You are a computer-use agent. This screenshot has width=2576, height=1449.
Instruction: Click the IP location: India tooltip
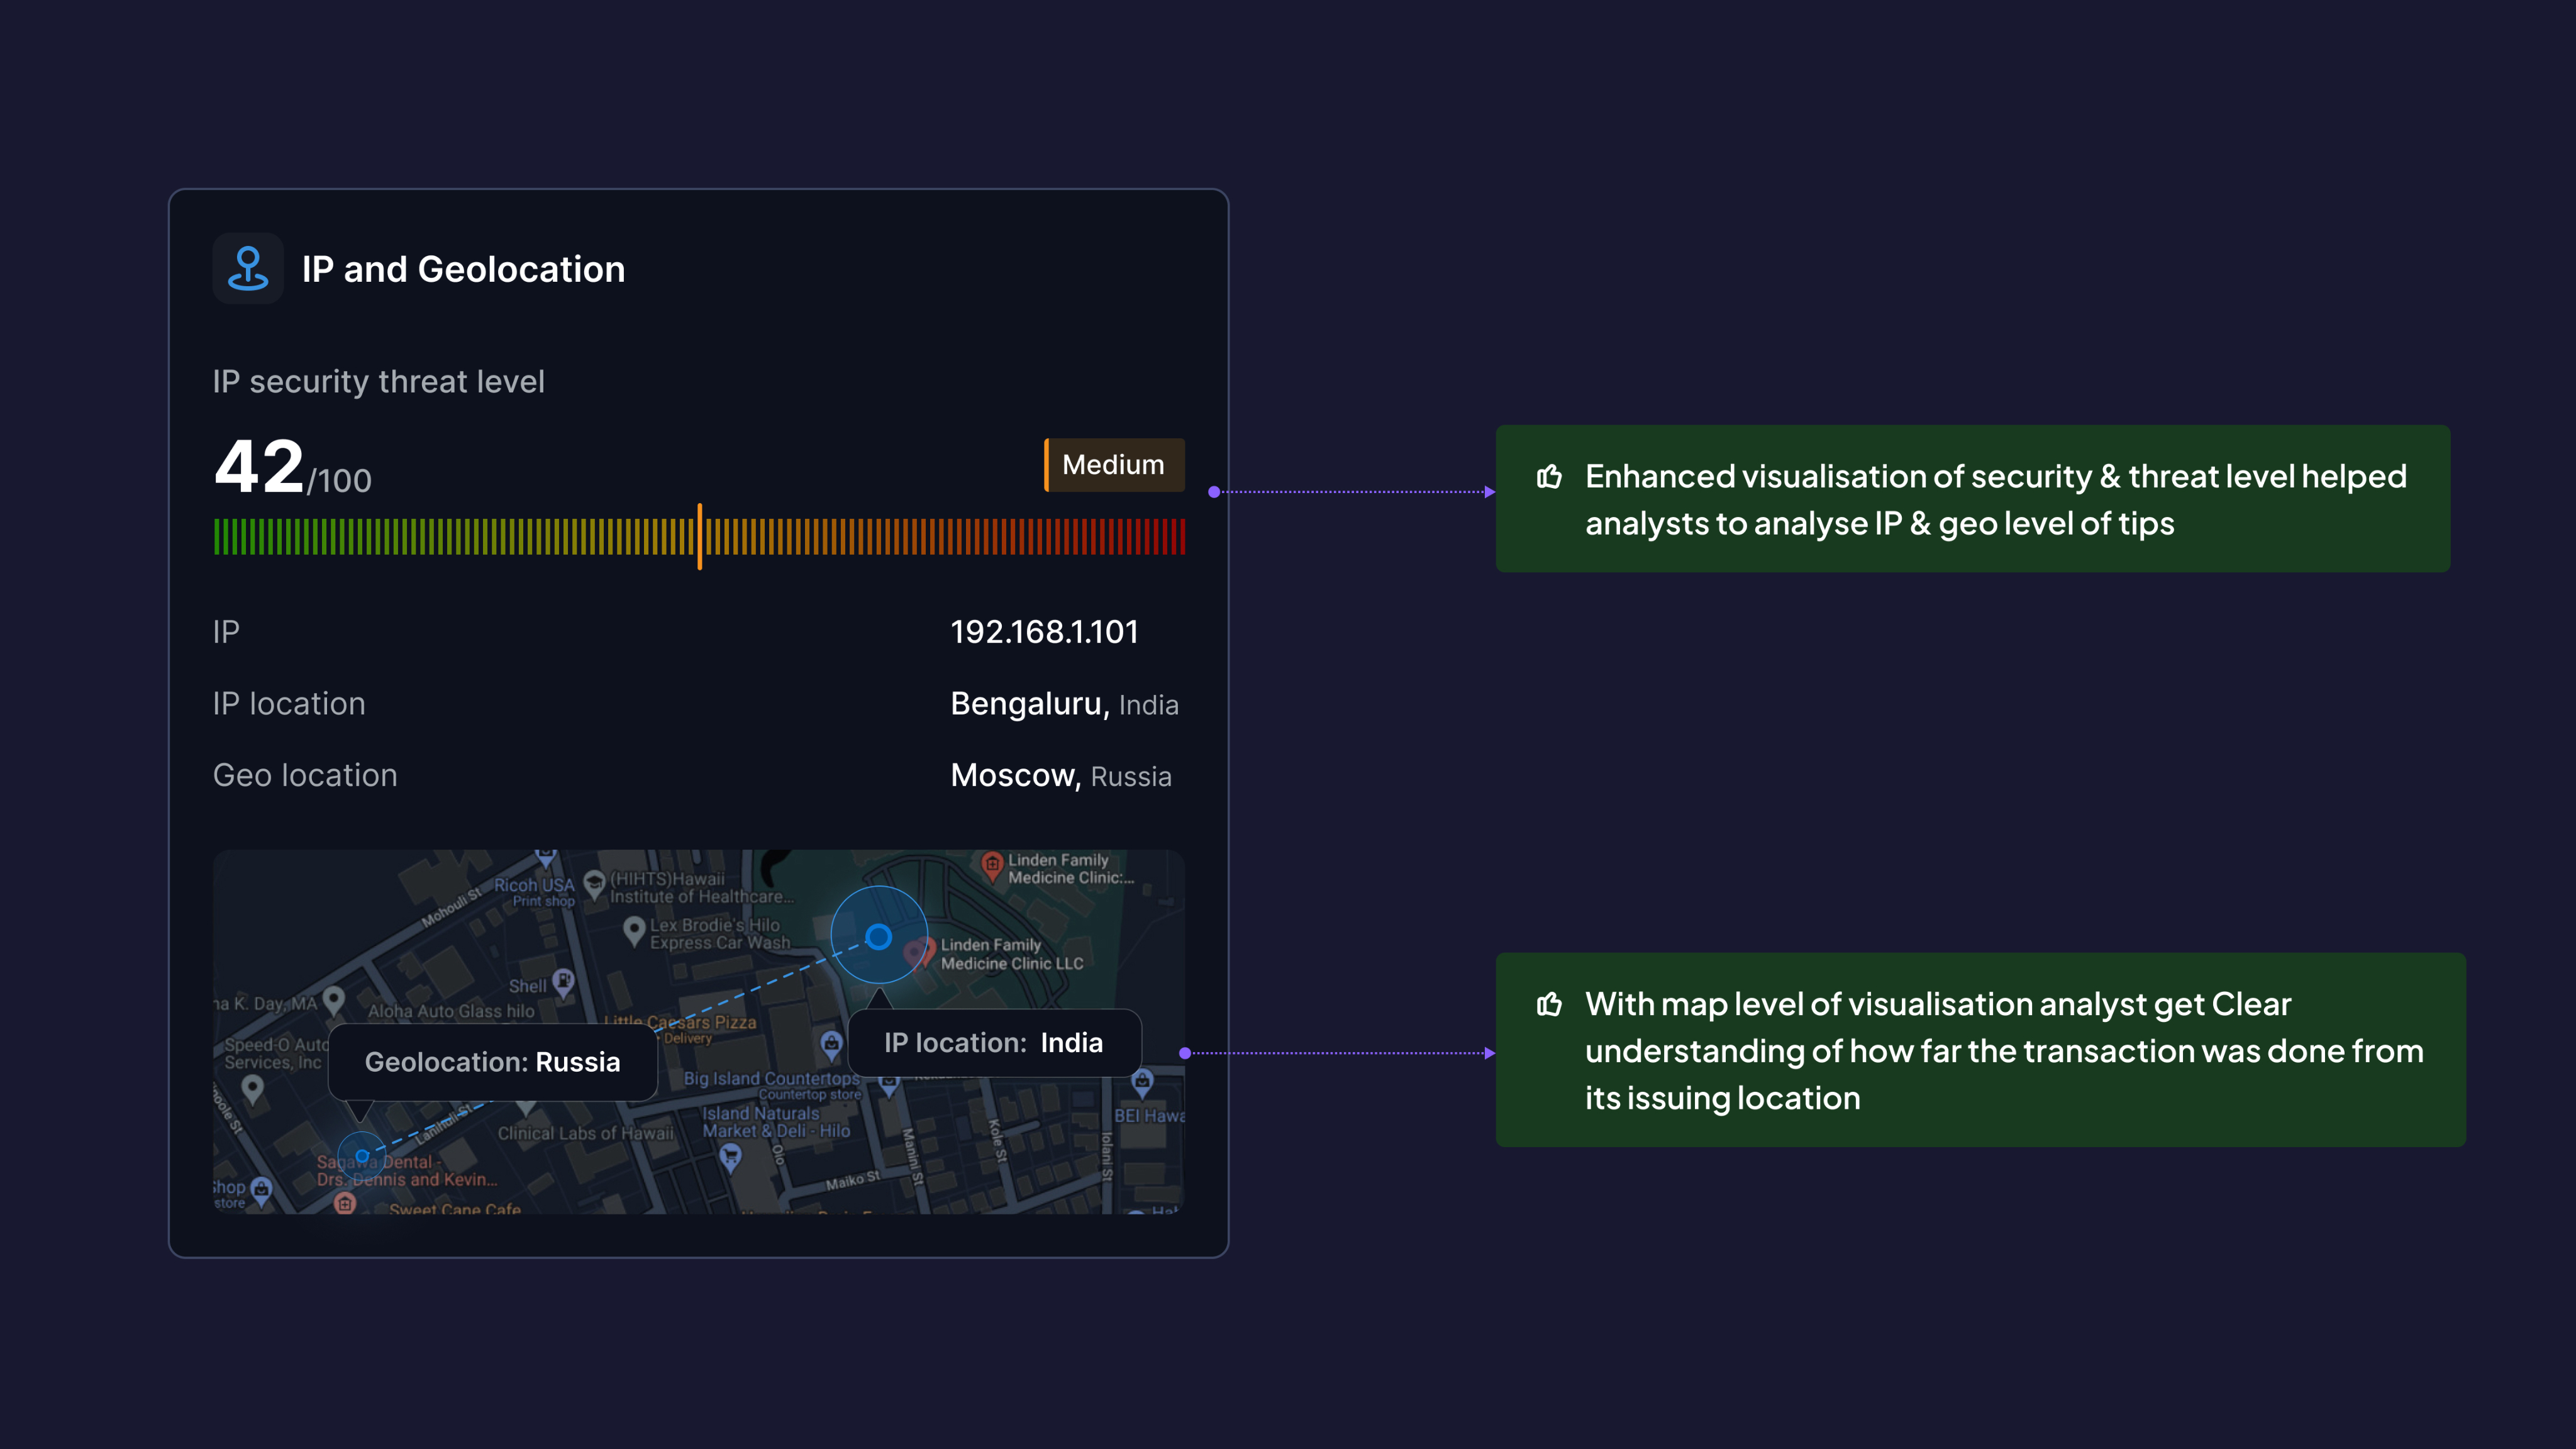click(x=994, y=1043)
